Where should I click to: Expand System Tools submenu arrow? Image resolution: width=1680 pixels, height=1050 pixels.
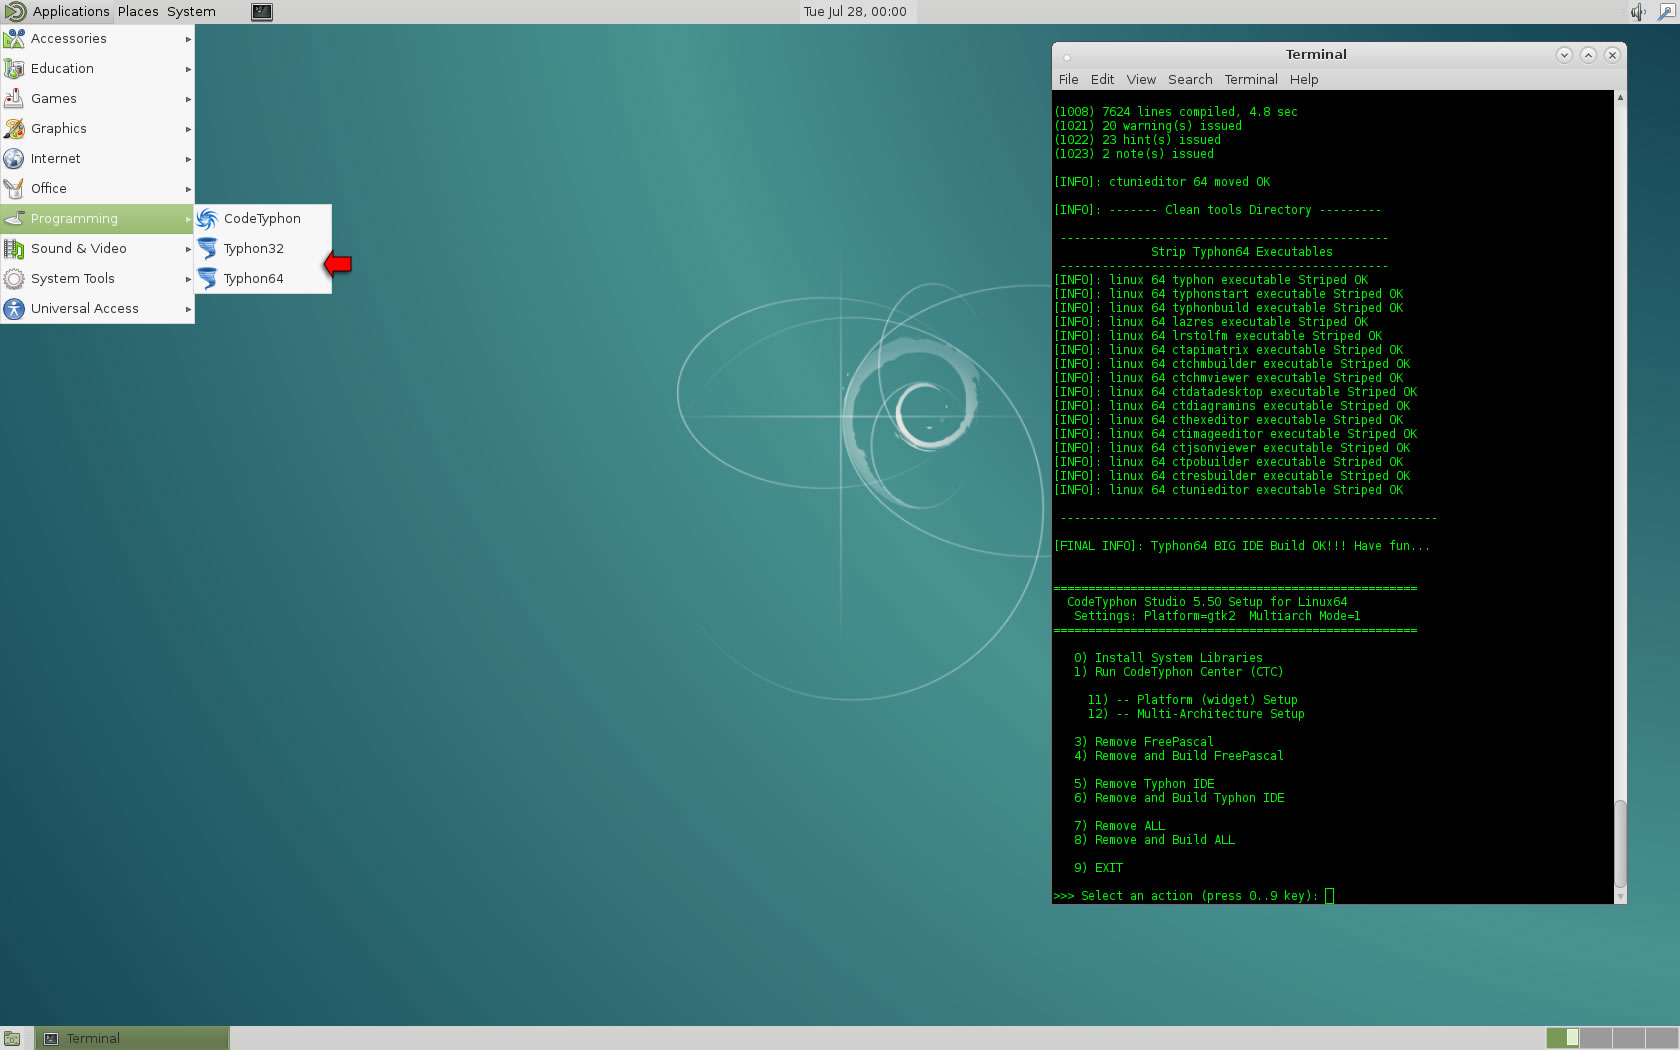coord(188,279)
